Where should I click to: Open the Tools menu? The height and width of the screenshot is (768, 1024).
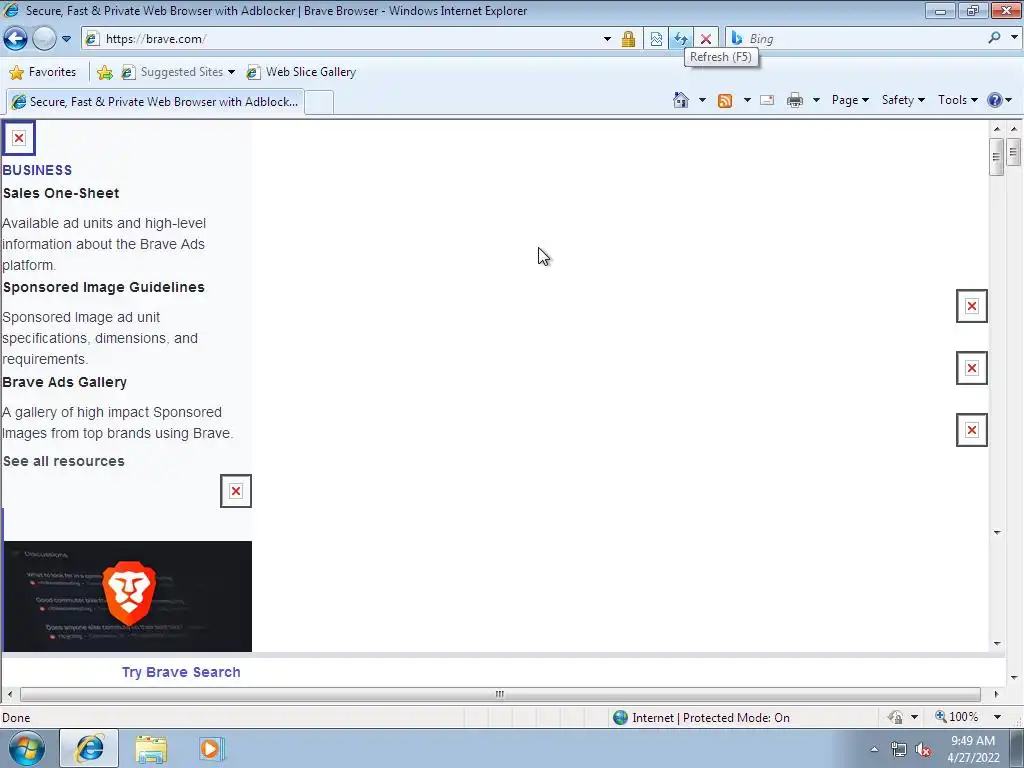click(958, 100)
